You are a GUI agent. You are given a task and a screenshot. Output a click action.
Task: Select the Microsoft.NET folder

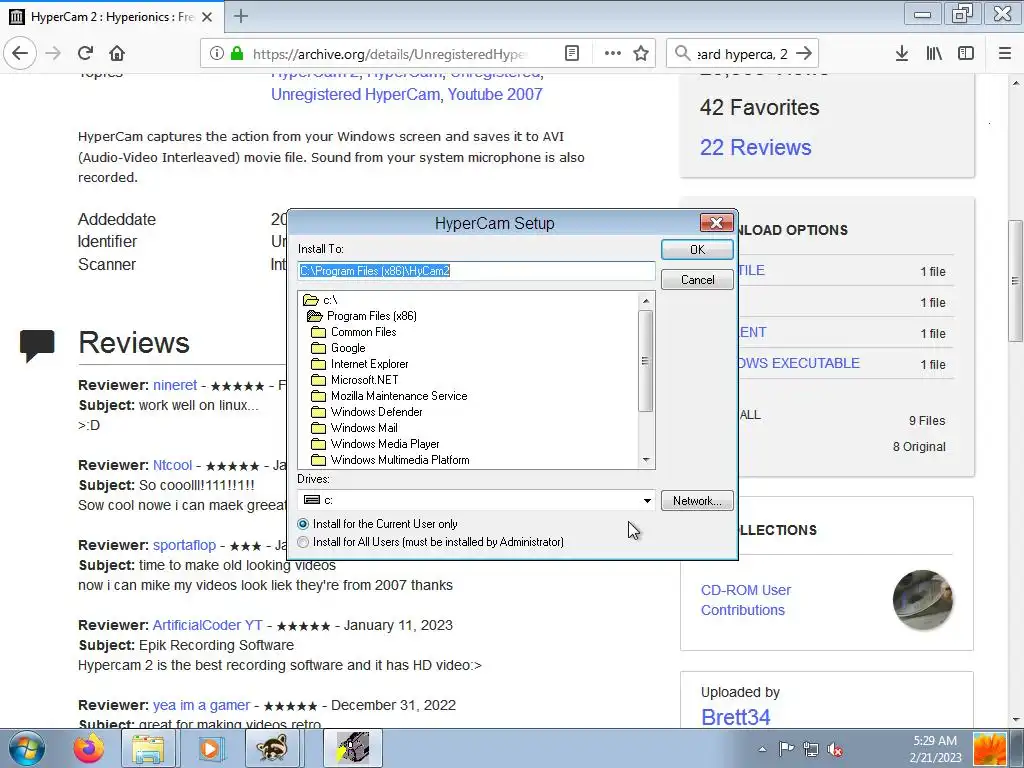coord(355,380)
